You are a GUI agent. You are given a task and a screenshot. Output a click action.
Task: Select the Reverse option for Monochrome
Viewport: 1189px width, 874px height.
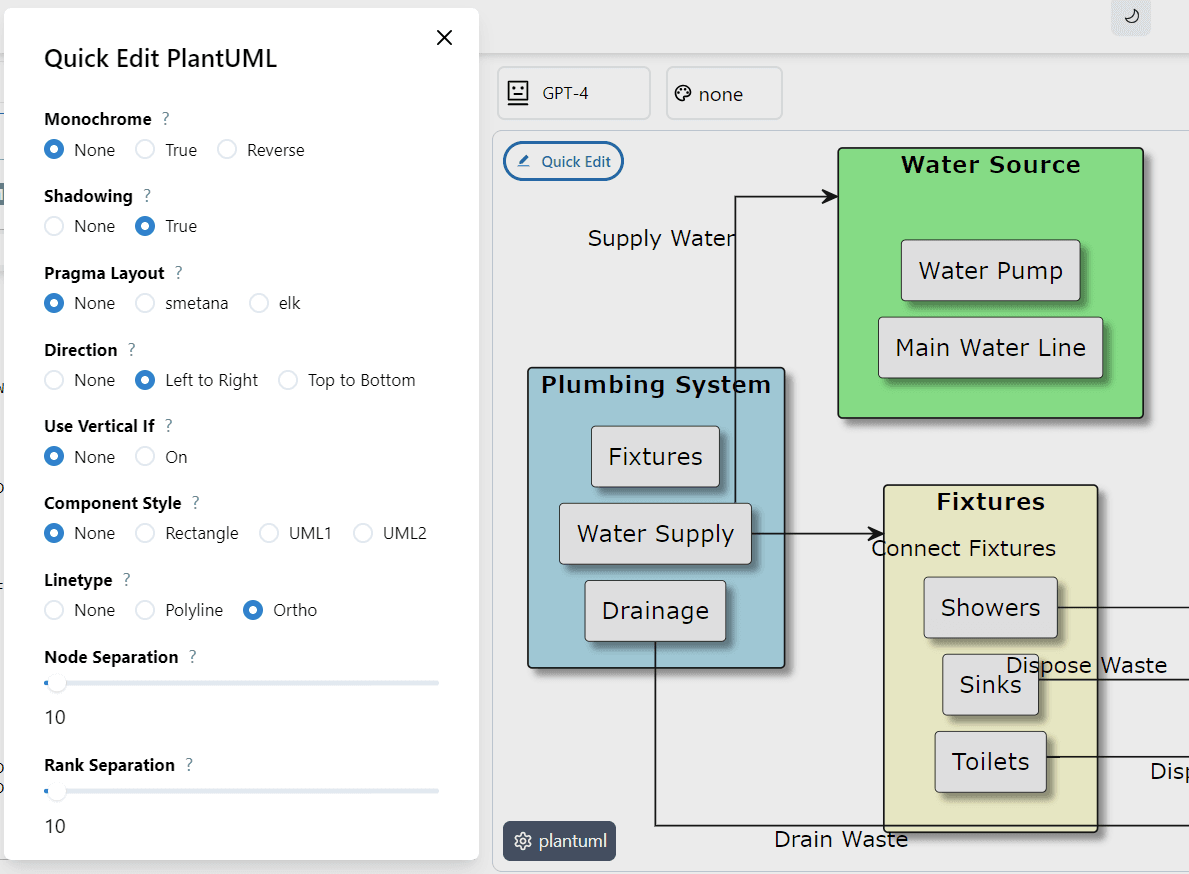228,149
